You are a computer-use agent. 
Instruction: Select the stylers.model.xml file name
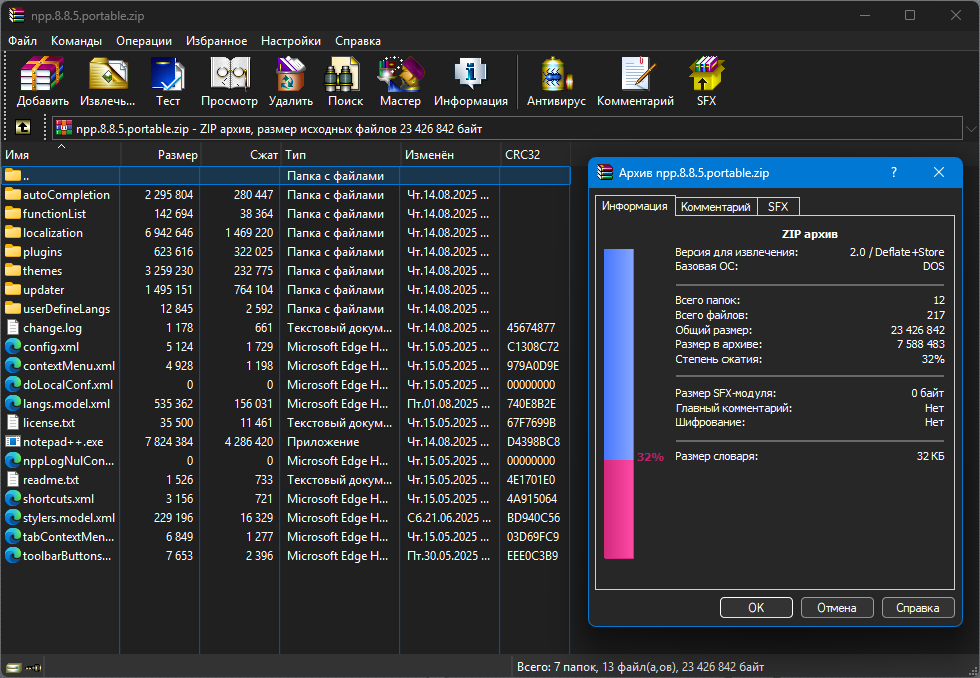[69, 517]
